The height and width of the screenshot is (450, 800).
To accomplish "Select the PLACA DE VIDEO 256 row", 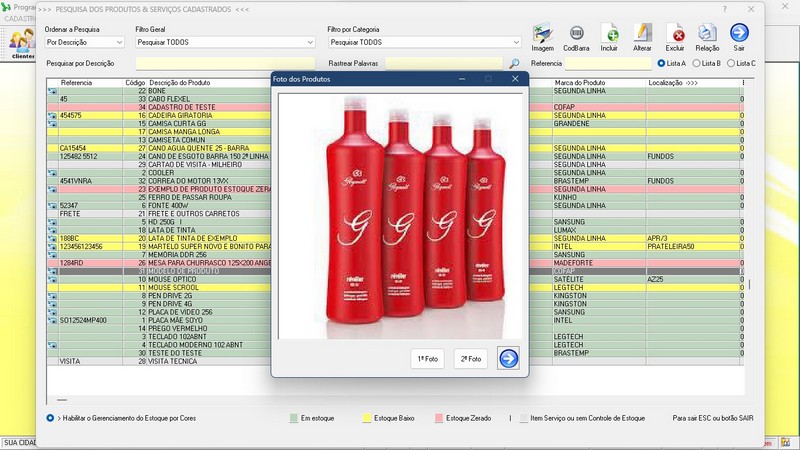I will pyautogui.click(x=395, y=312).
